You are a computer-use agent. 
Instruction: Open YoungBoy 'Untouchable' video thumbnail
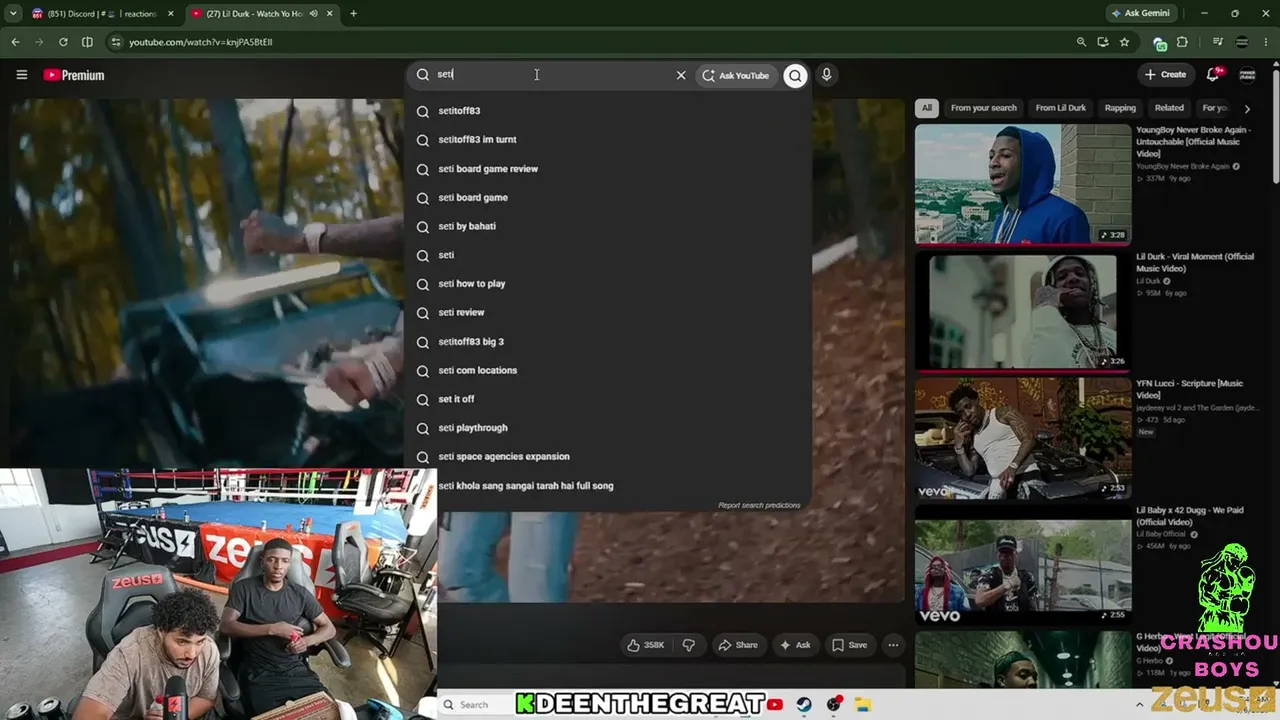coord(1023,184)
